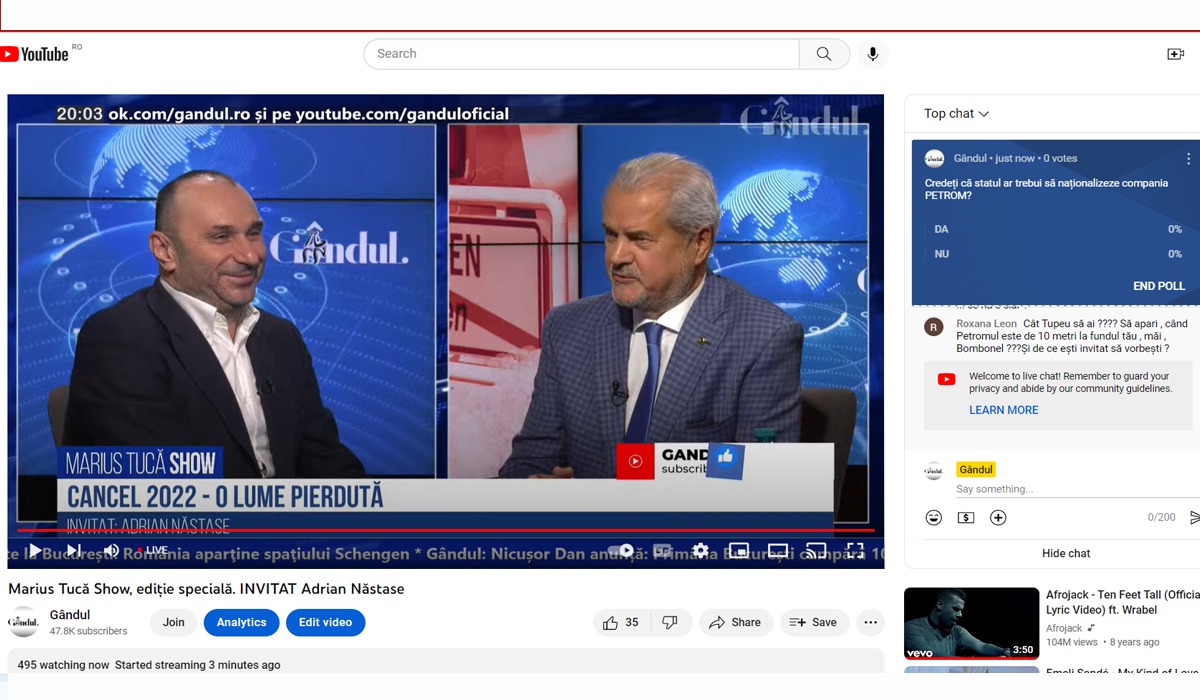Click the YouTube home logo
Screen dimensions: 1200x700
click(x=35, y=54)
